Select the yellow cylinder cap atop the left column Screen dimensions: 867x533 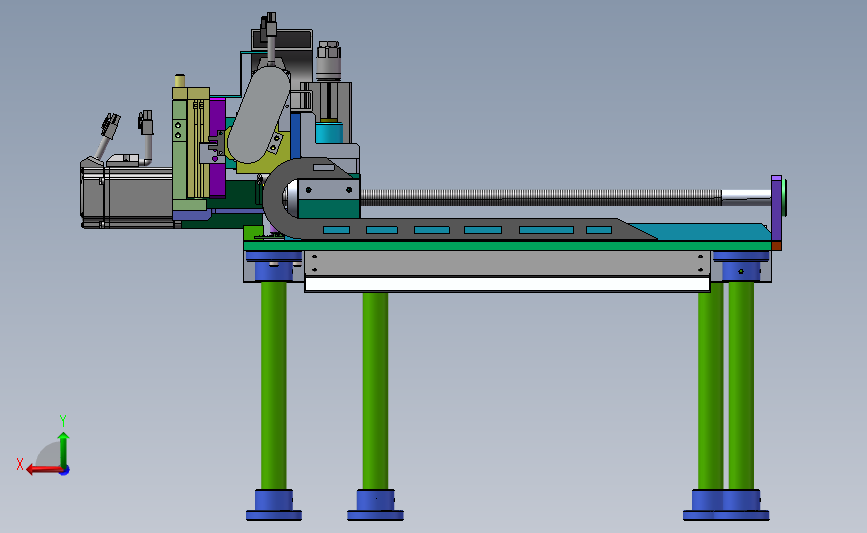(180, 81)
